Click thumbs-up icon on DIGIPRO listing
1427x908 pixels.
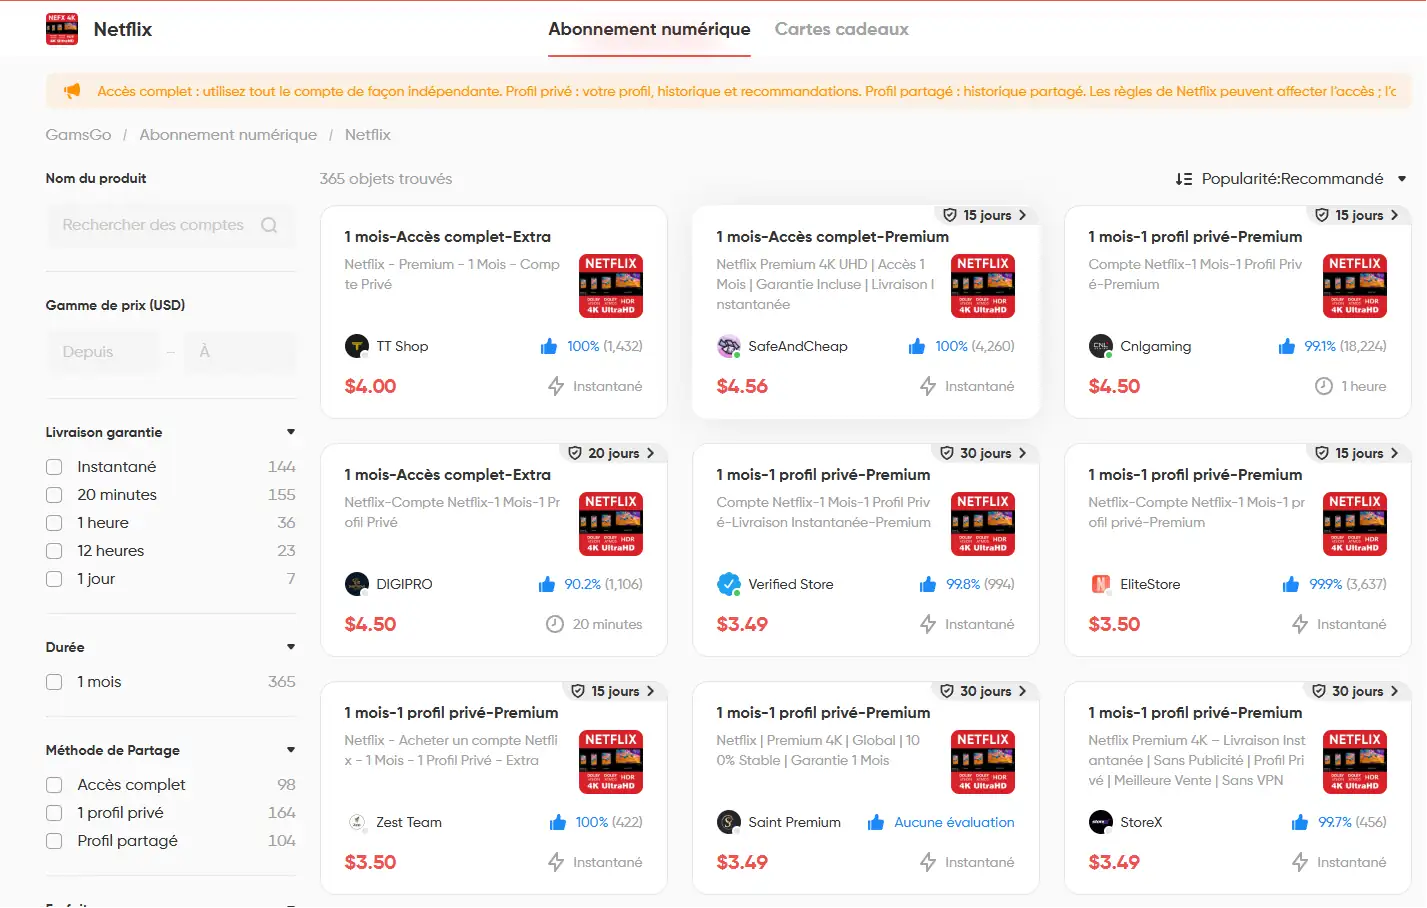(547, 584)
